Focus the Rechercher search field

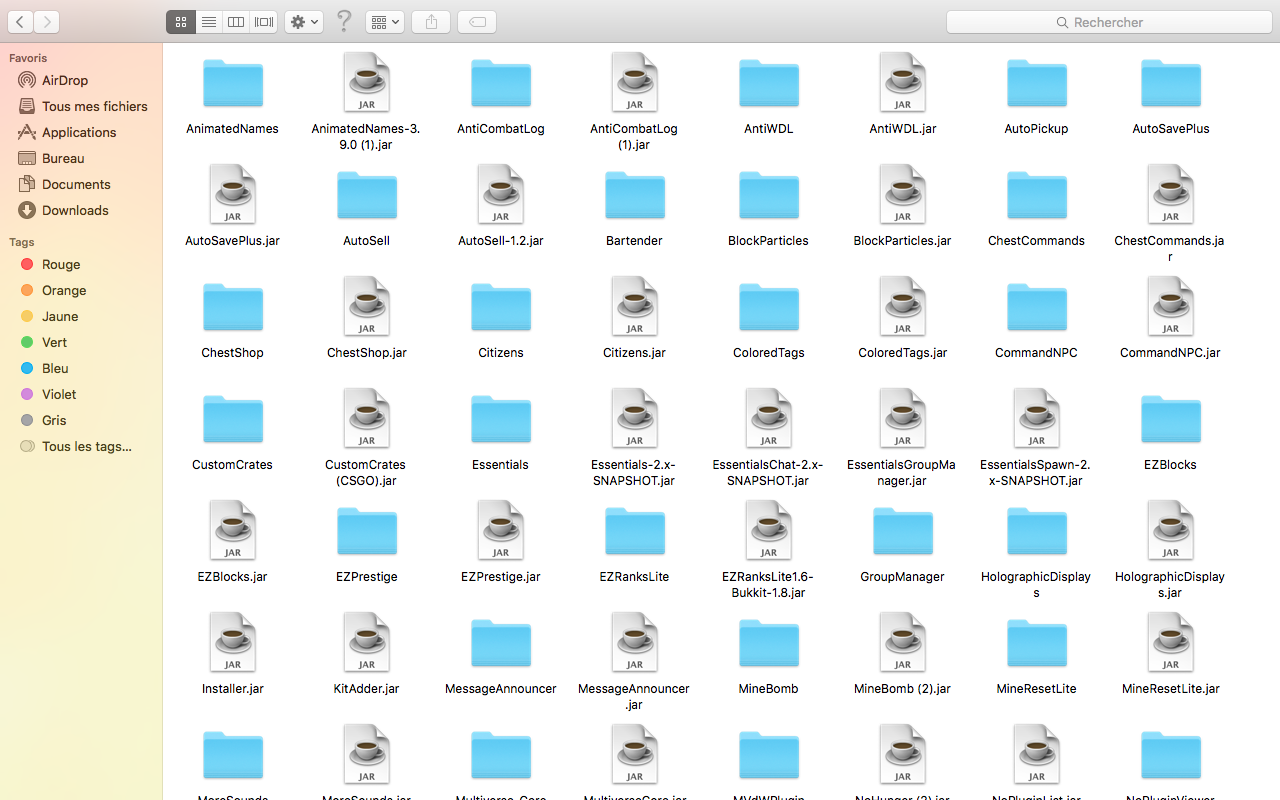pos(1108,22)
